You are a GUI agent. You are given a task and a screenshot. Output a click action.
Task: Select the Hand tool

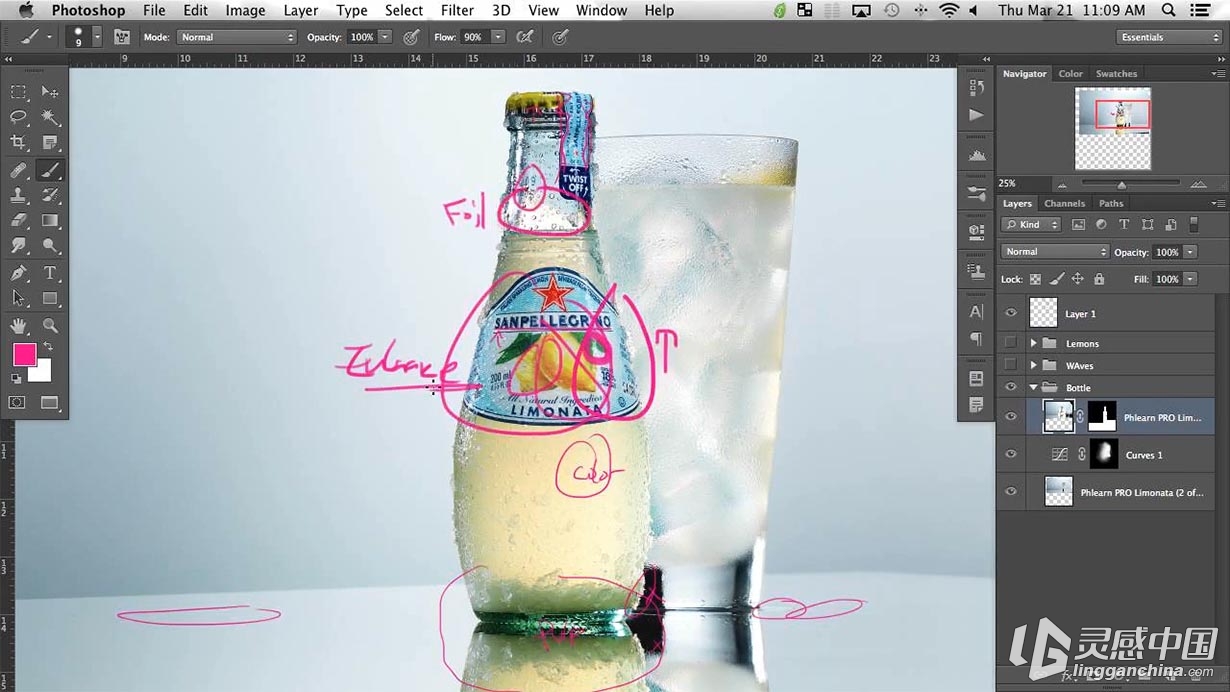(x=18, y=326)
